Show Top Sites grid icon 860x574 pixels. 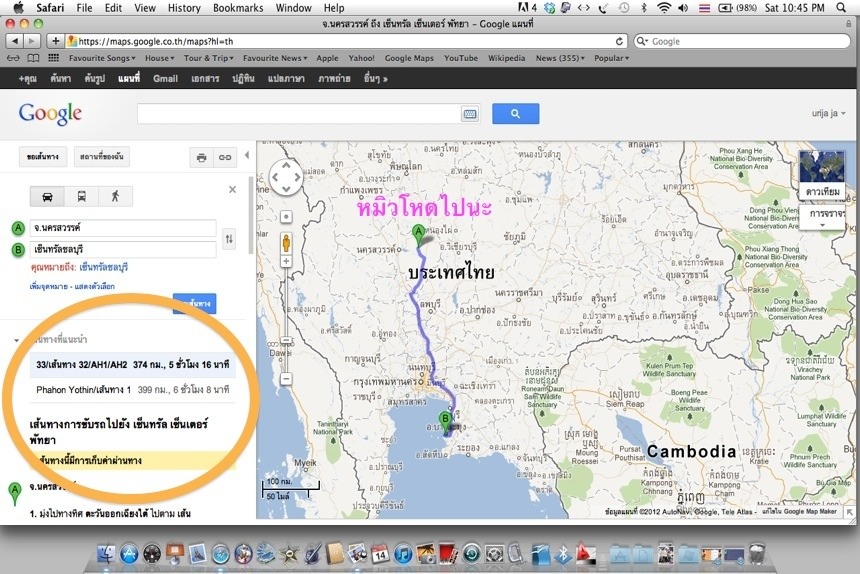point(54,58)
